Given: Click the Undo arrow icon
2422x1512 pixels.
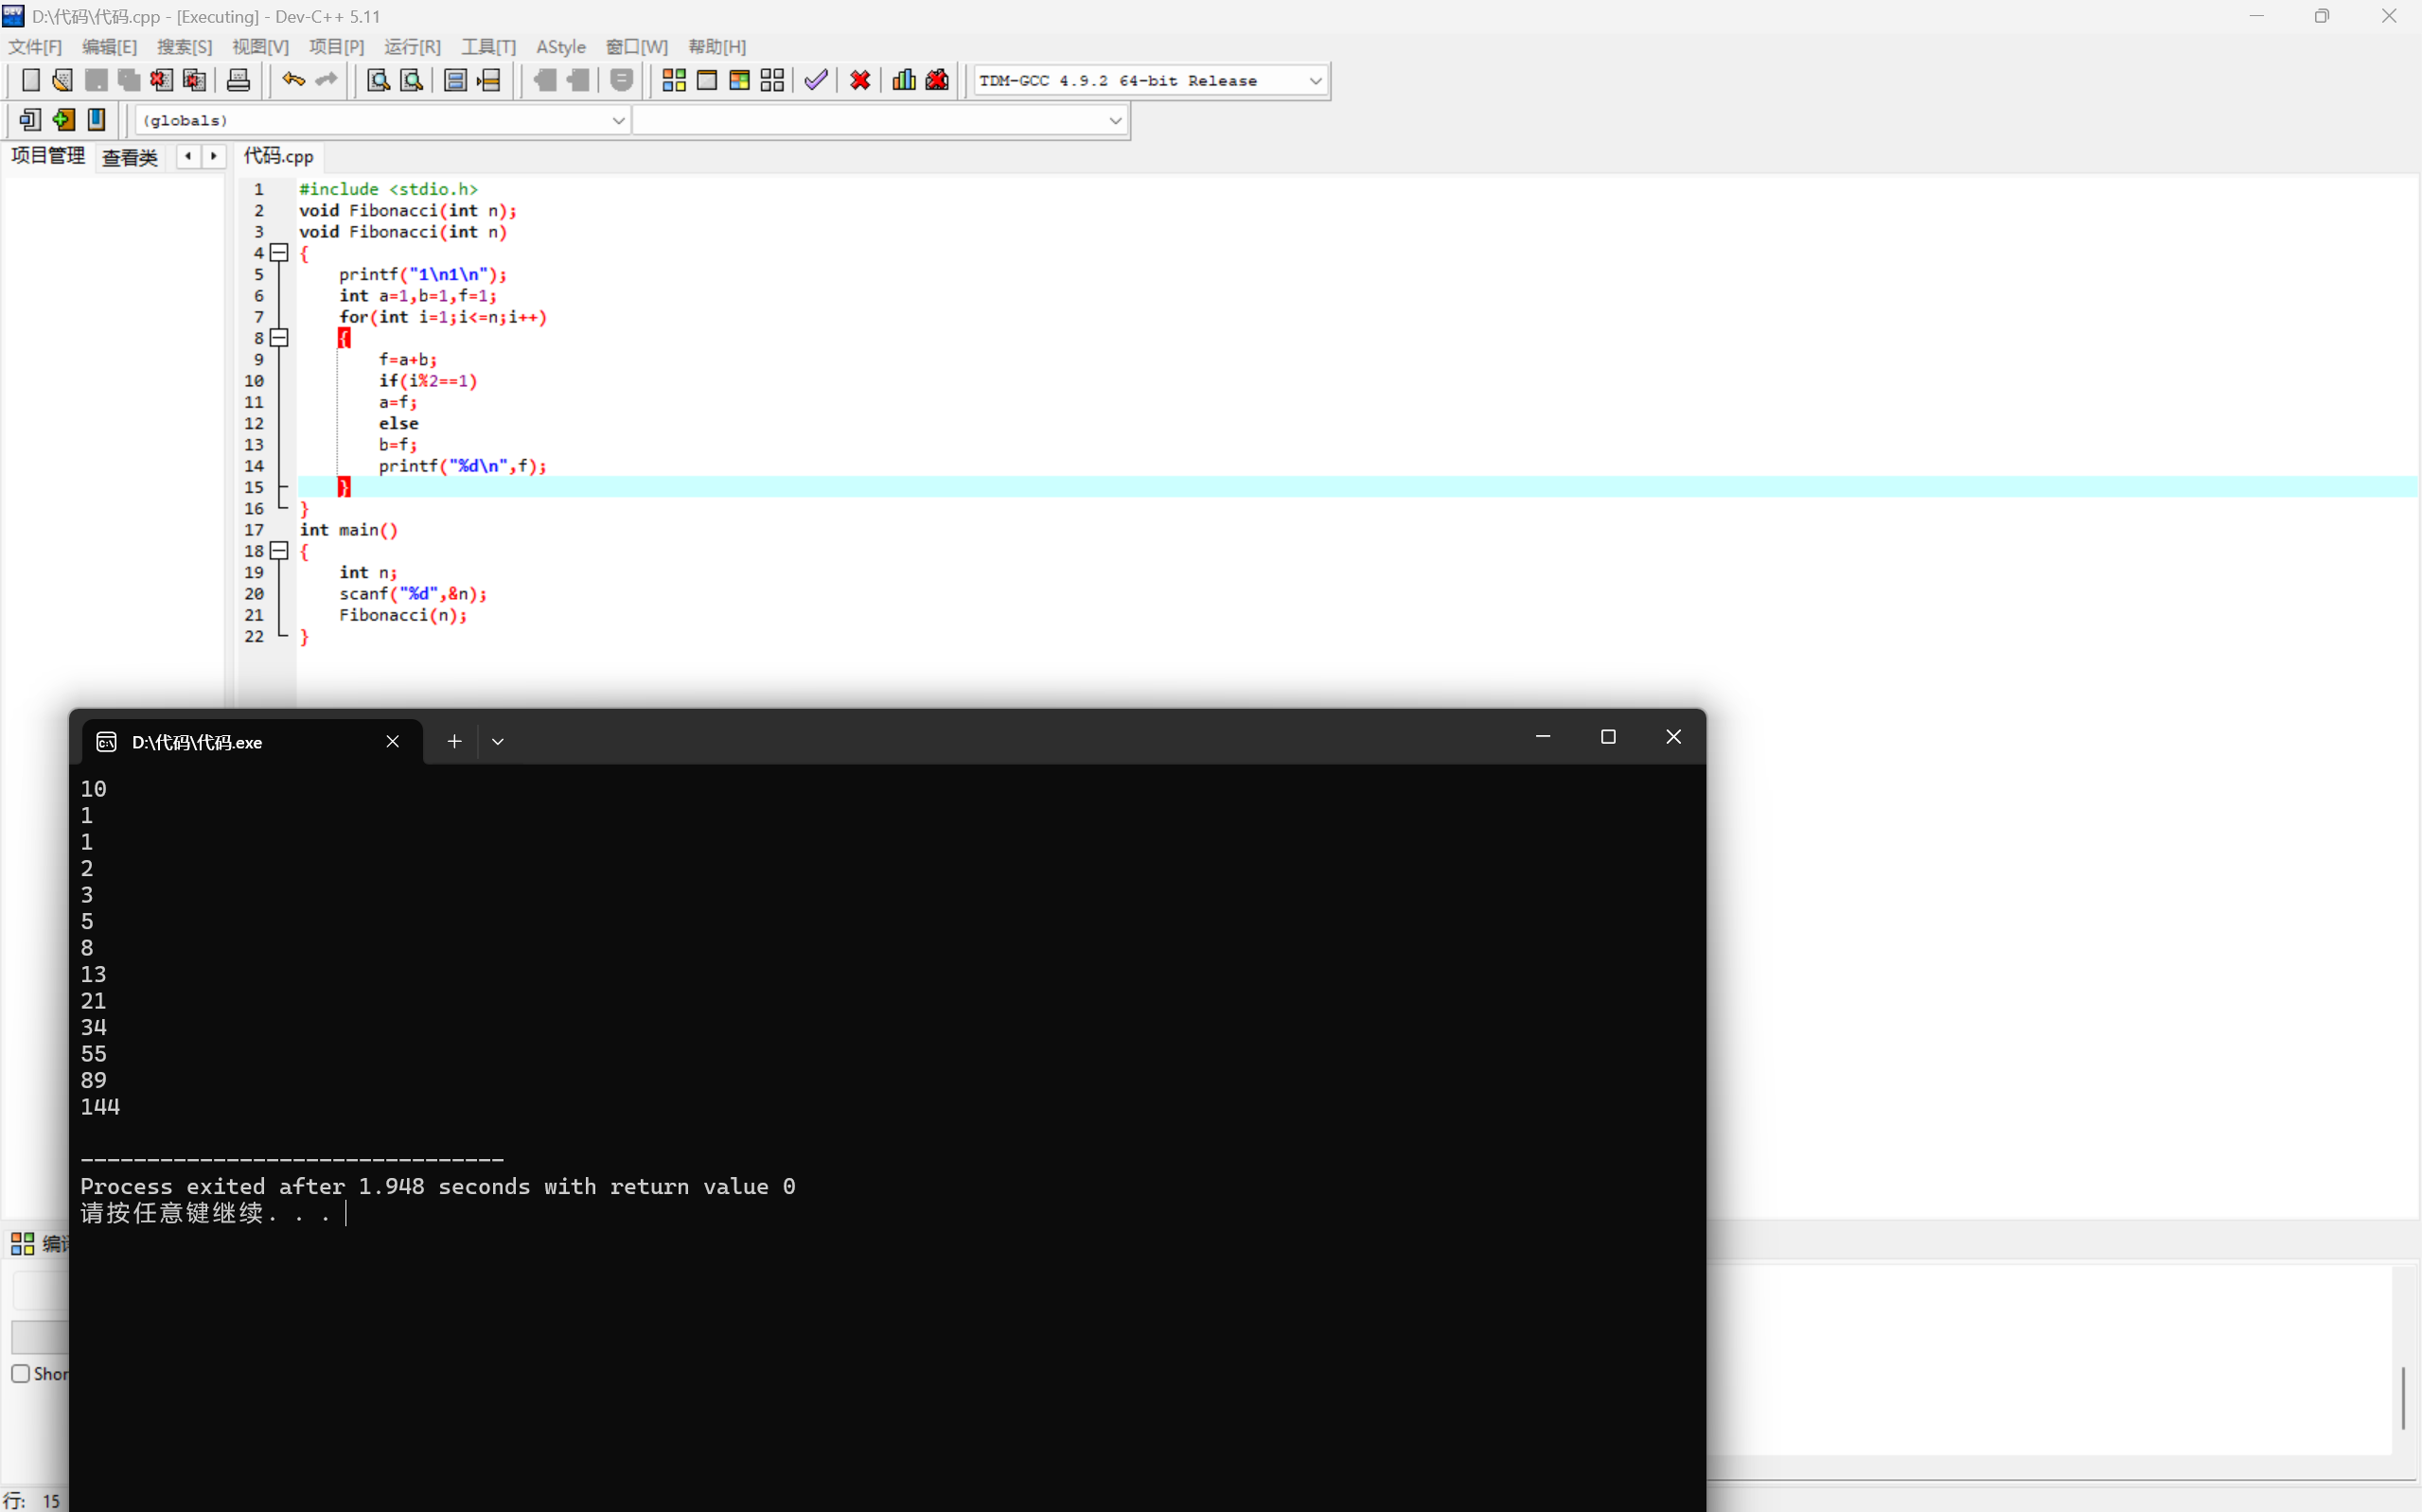Looking at the screenshot, I should pyautogui.click(x=293, y=80).
